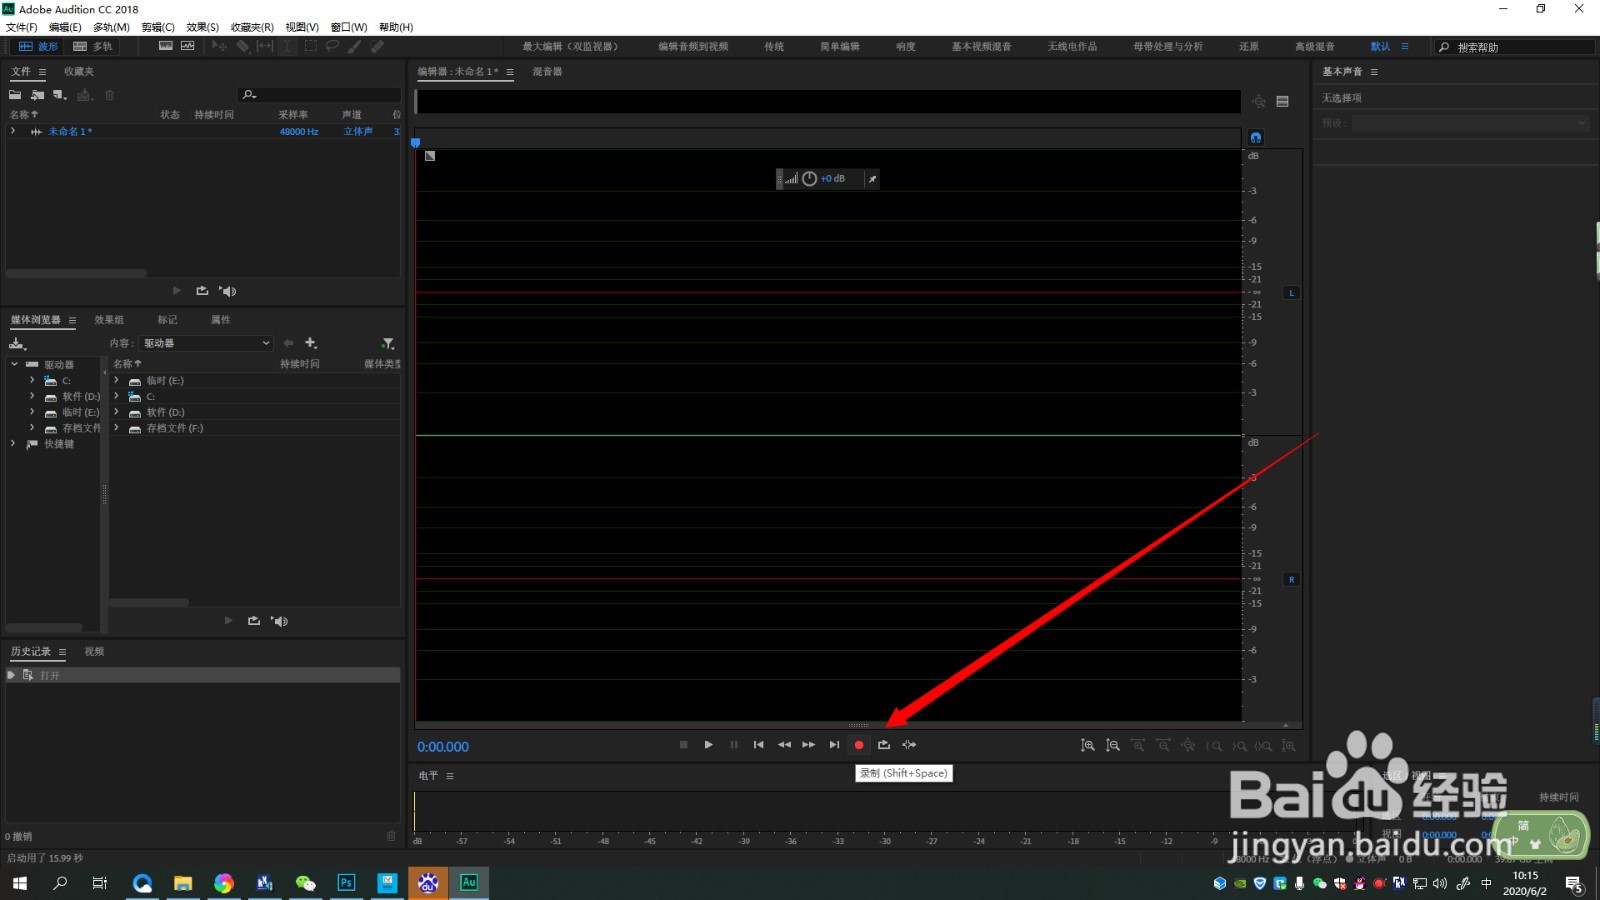Stop playback in the editor transport
The image size is (1600, 900).
tap(684, 745)
